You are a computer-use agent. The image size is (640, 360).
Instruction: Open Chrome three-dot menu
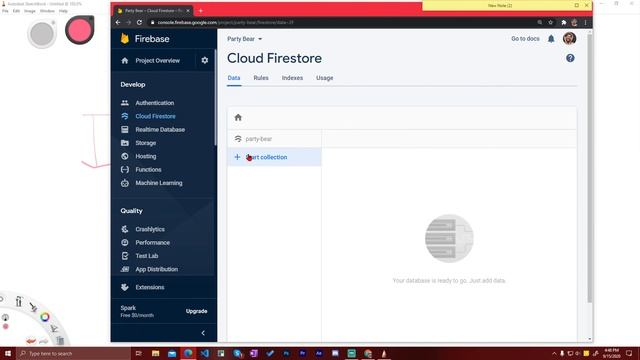[585, 22]
